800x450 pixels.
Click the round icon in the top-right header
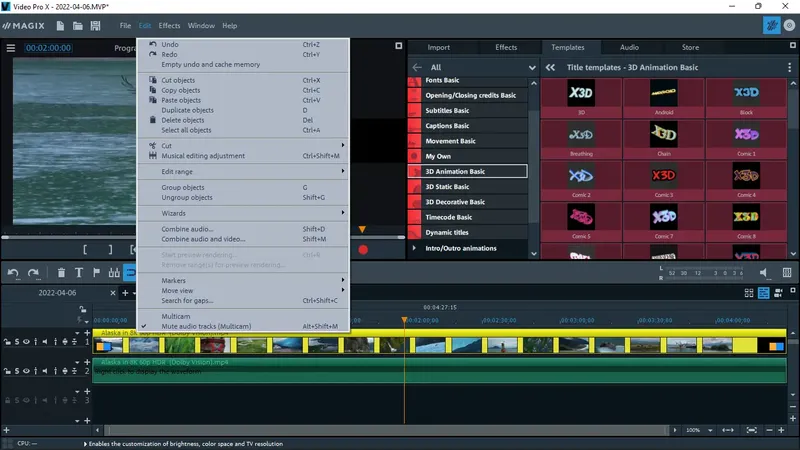point(789,26)
